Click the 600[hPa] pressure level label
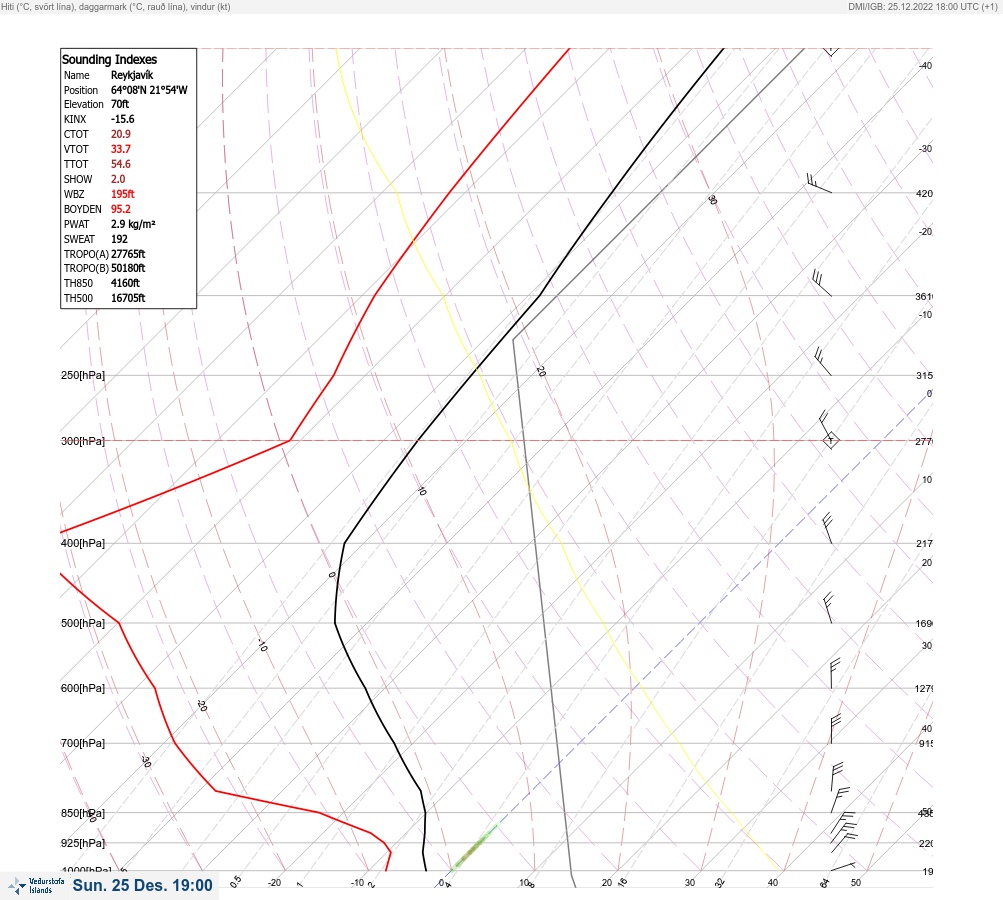 tap(83, 688)
